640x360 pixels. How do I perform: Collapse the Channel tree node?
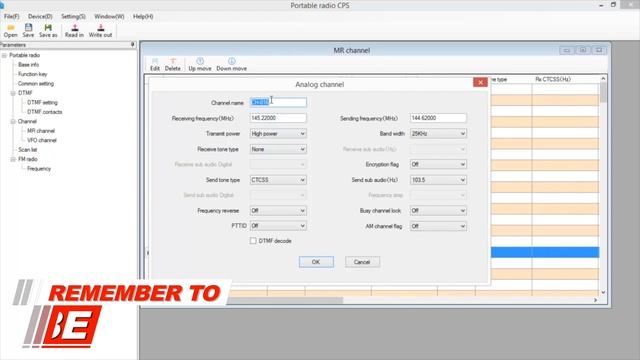coord(13,121)
